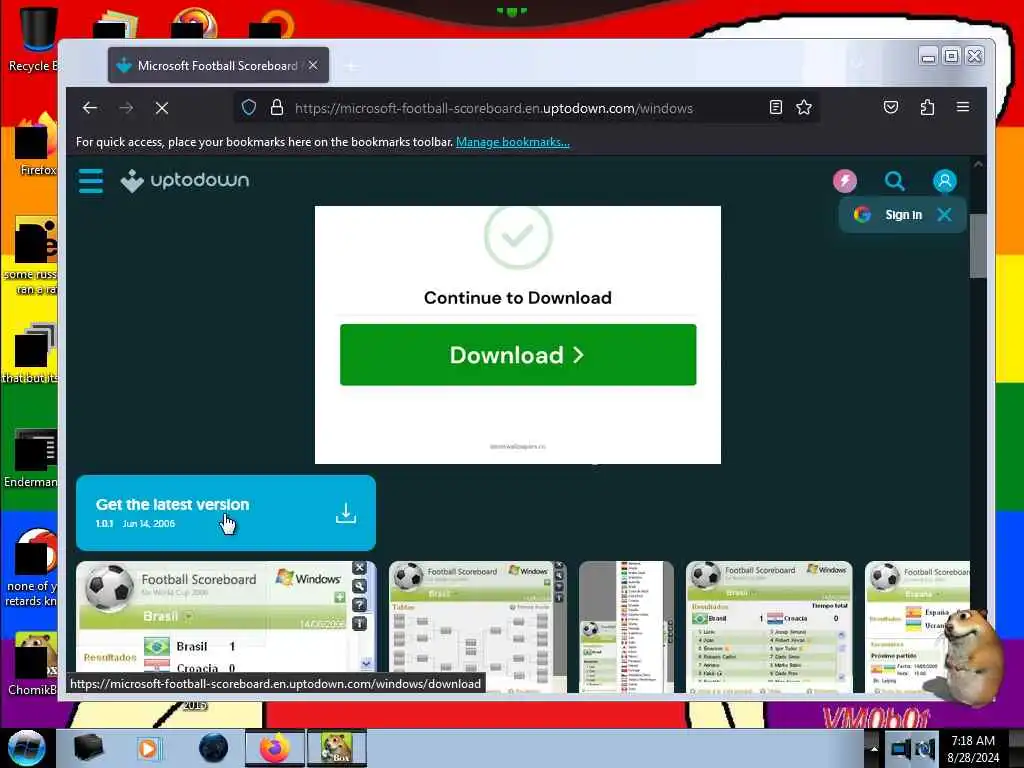The height and width of the screenshot is (768, 1024).
Task: Open the Recycle Bin desktop icon
Action: pyautogui.click(x=34, y=39)
